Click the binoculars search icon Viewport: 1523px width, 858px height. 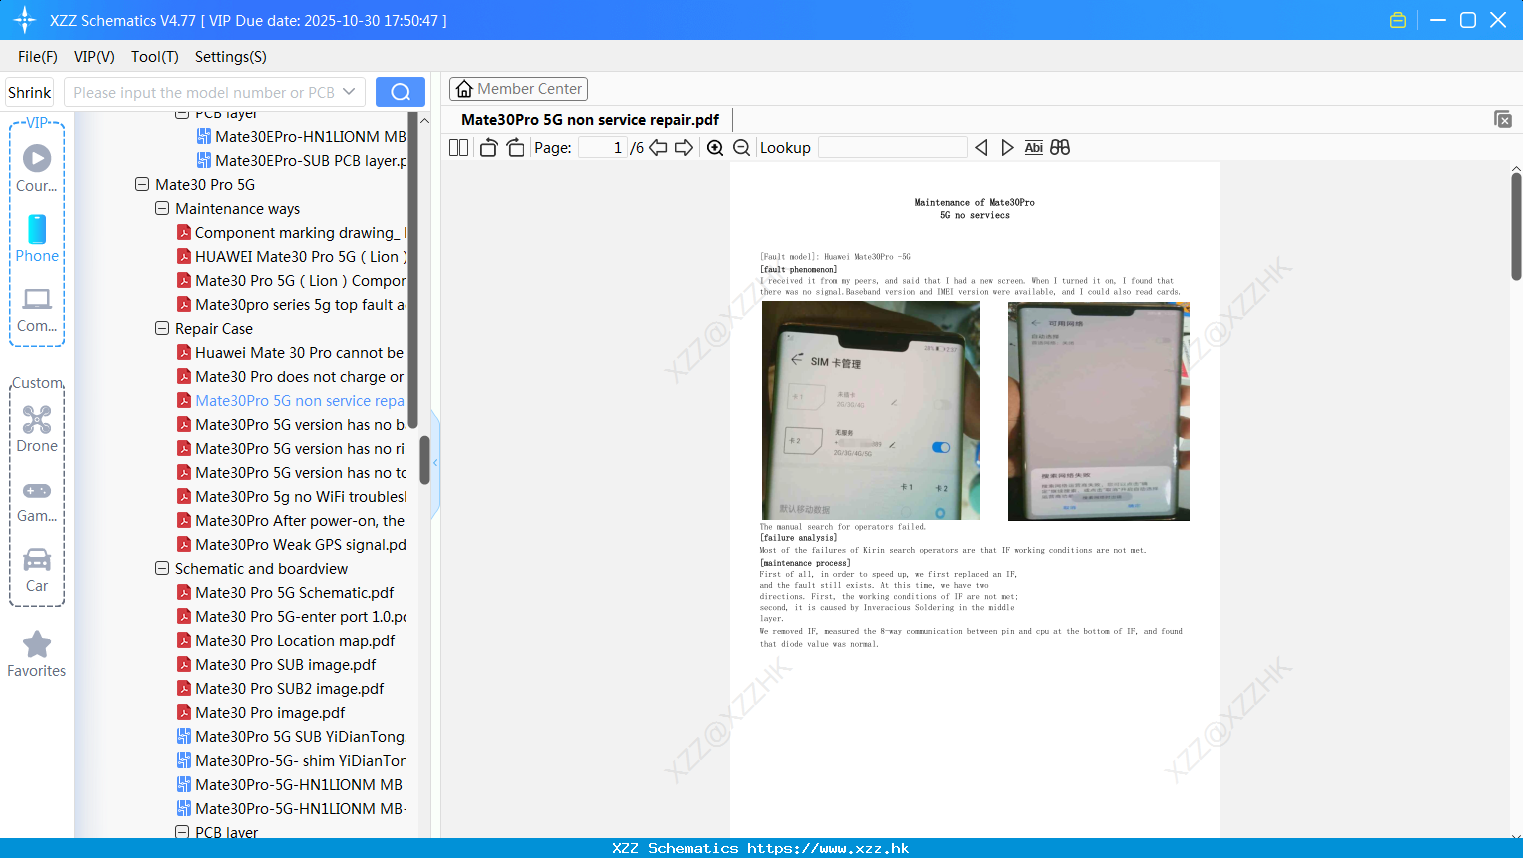pos(1060,148)
